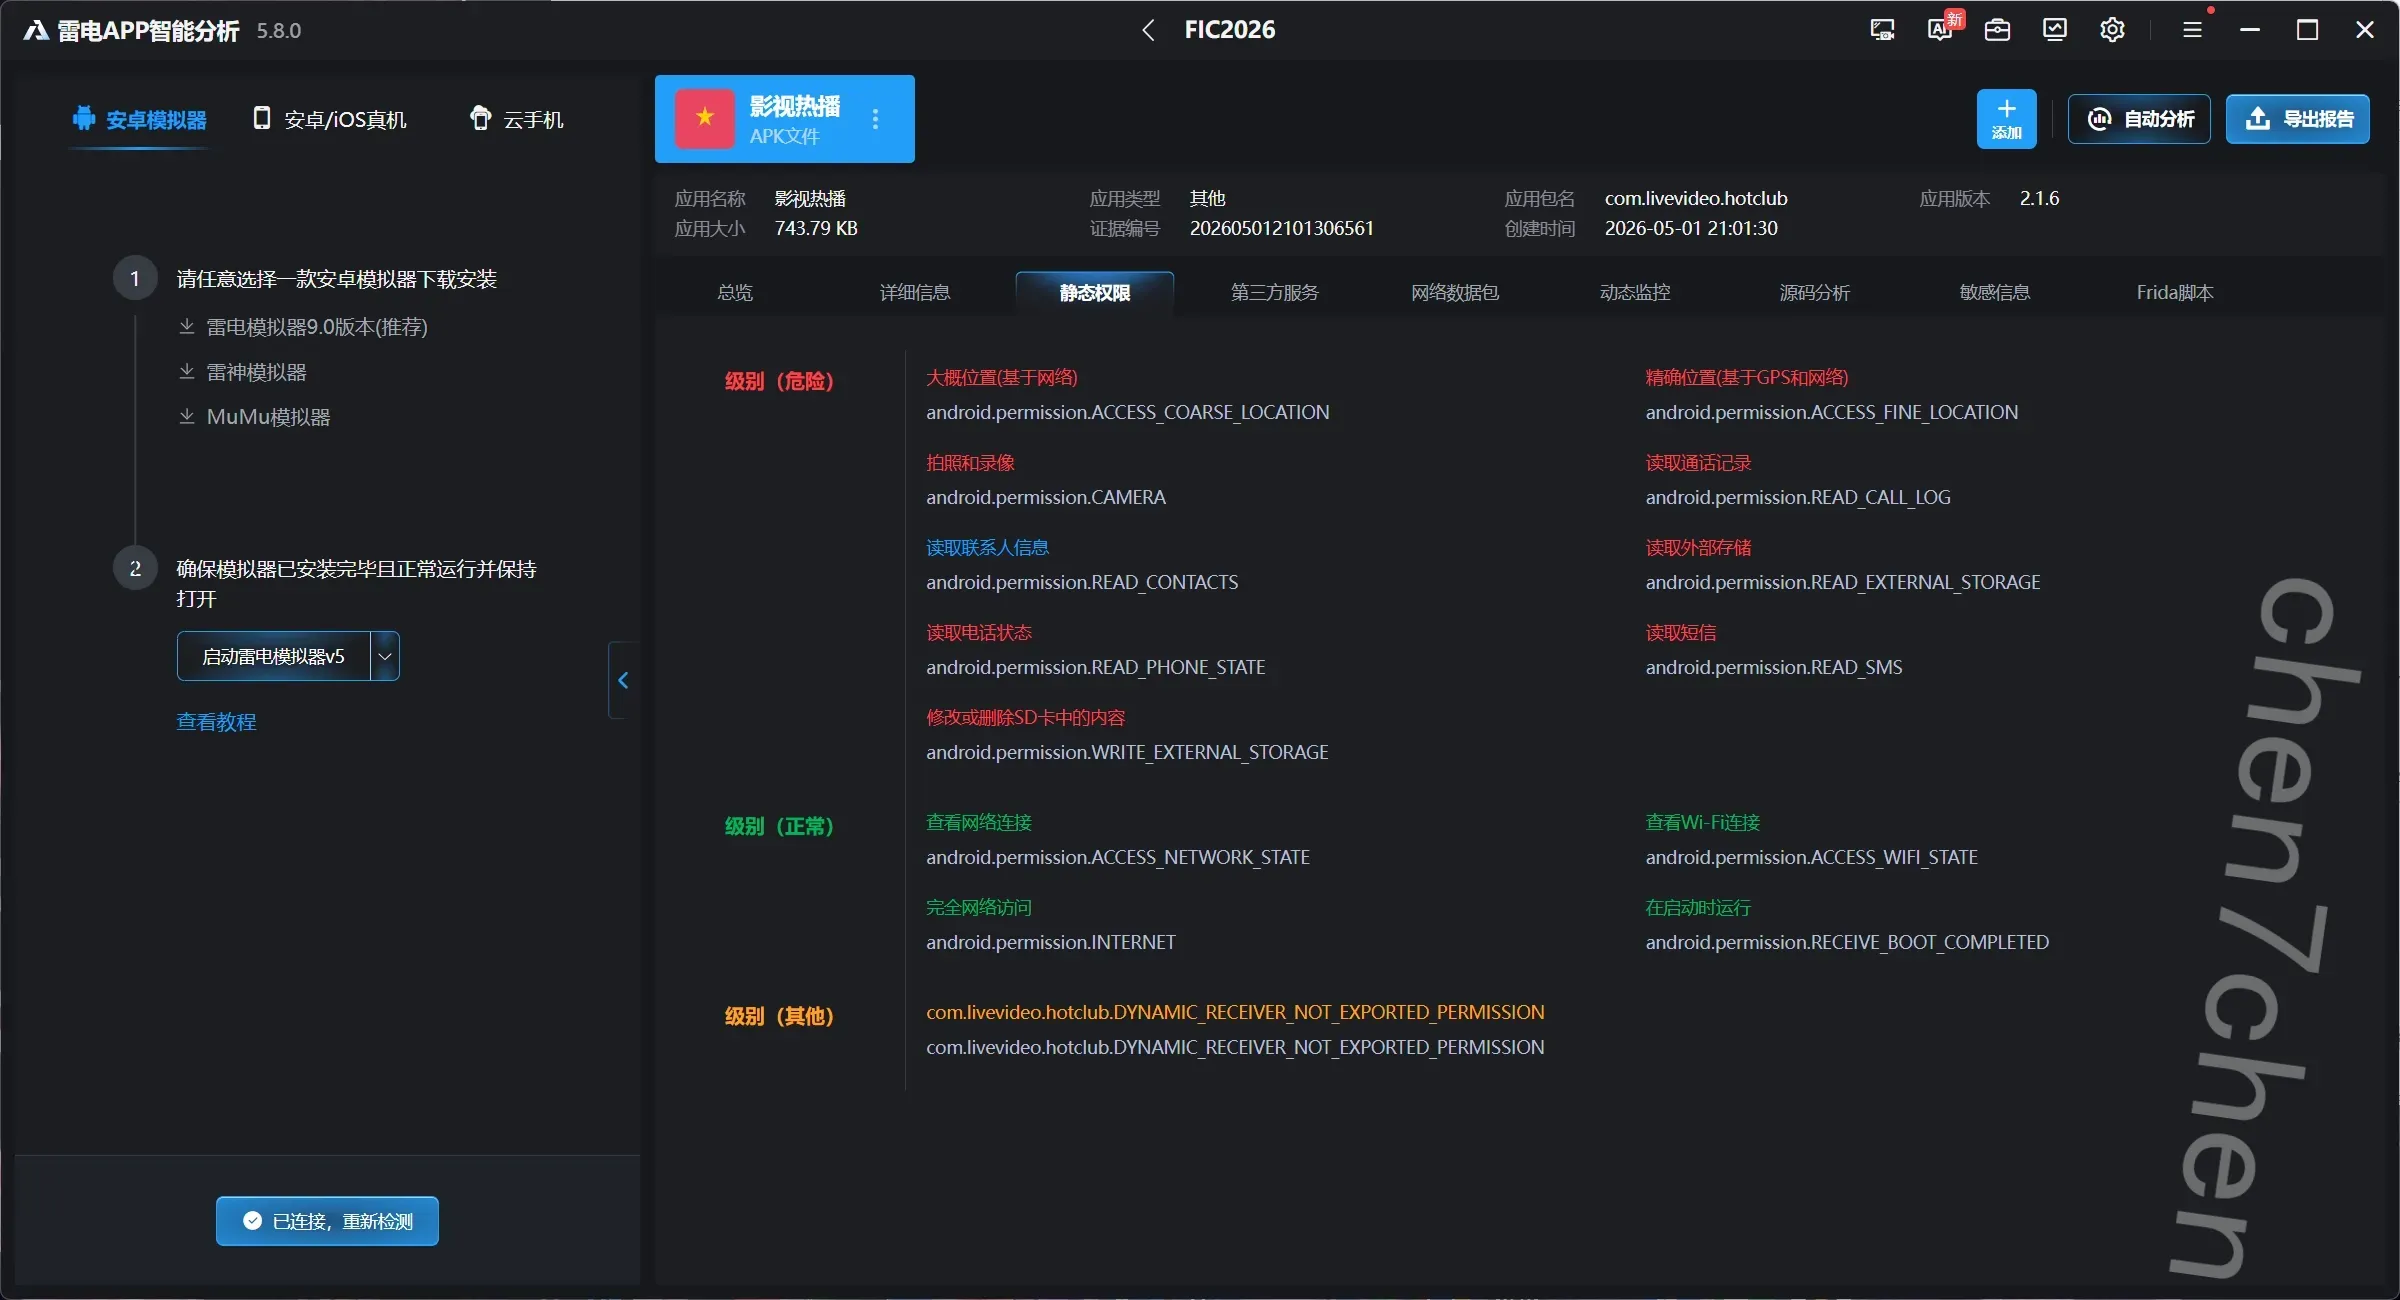Click the 添加 add button

[x=2006, y=119]
